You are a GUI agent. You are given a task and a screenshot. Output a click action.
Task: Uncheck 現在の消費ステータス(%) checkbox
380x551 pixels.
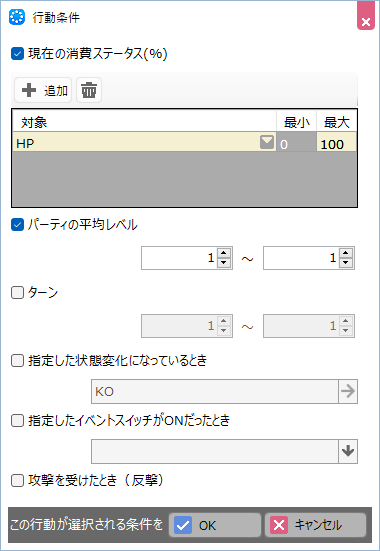(x=17, y=54)
